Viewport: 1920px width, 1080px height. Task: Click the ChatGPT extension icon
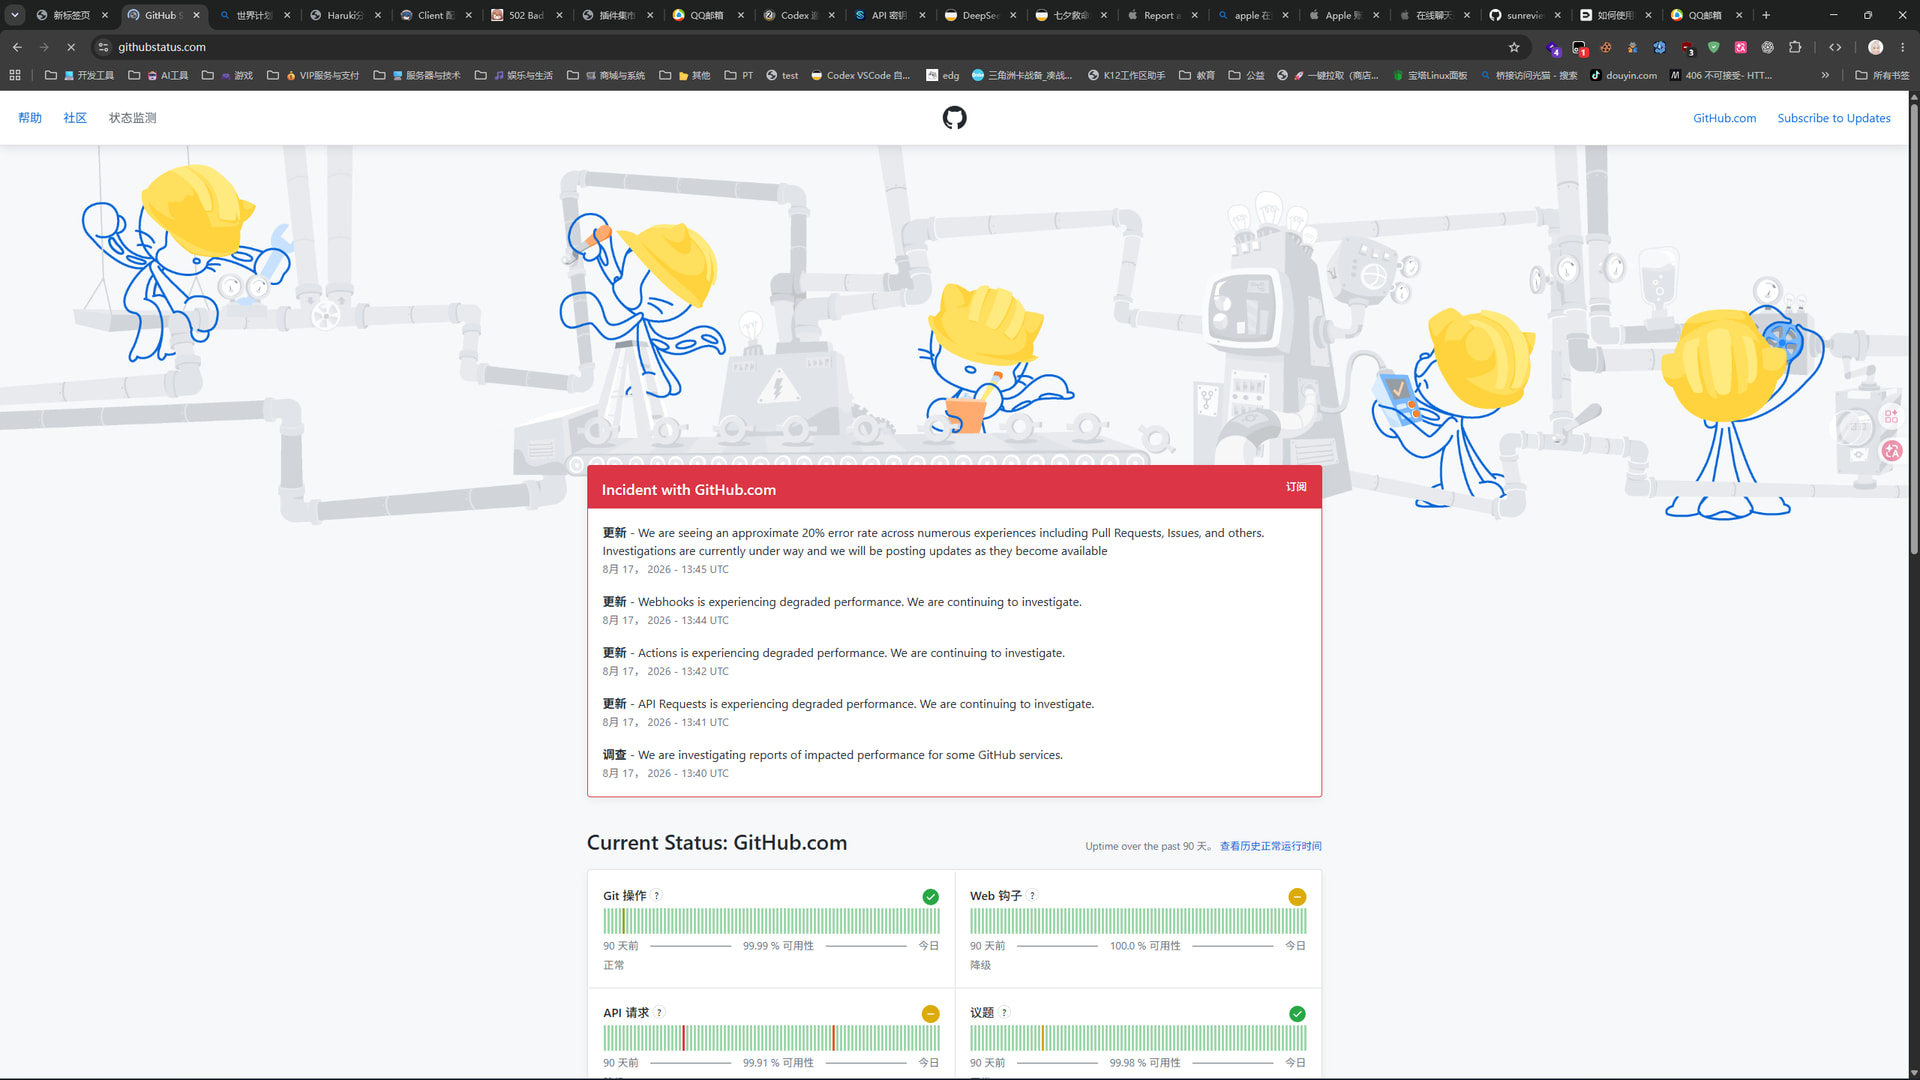click(x=1768, y=47)
